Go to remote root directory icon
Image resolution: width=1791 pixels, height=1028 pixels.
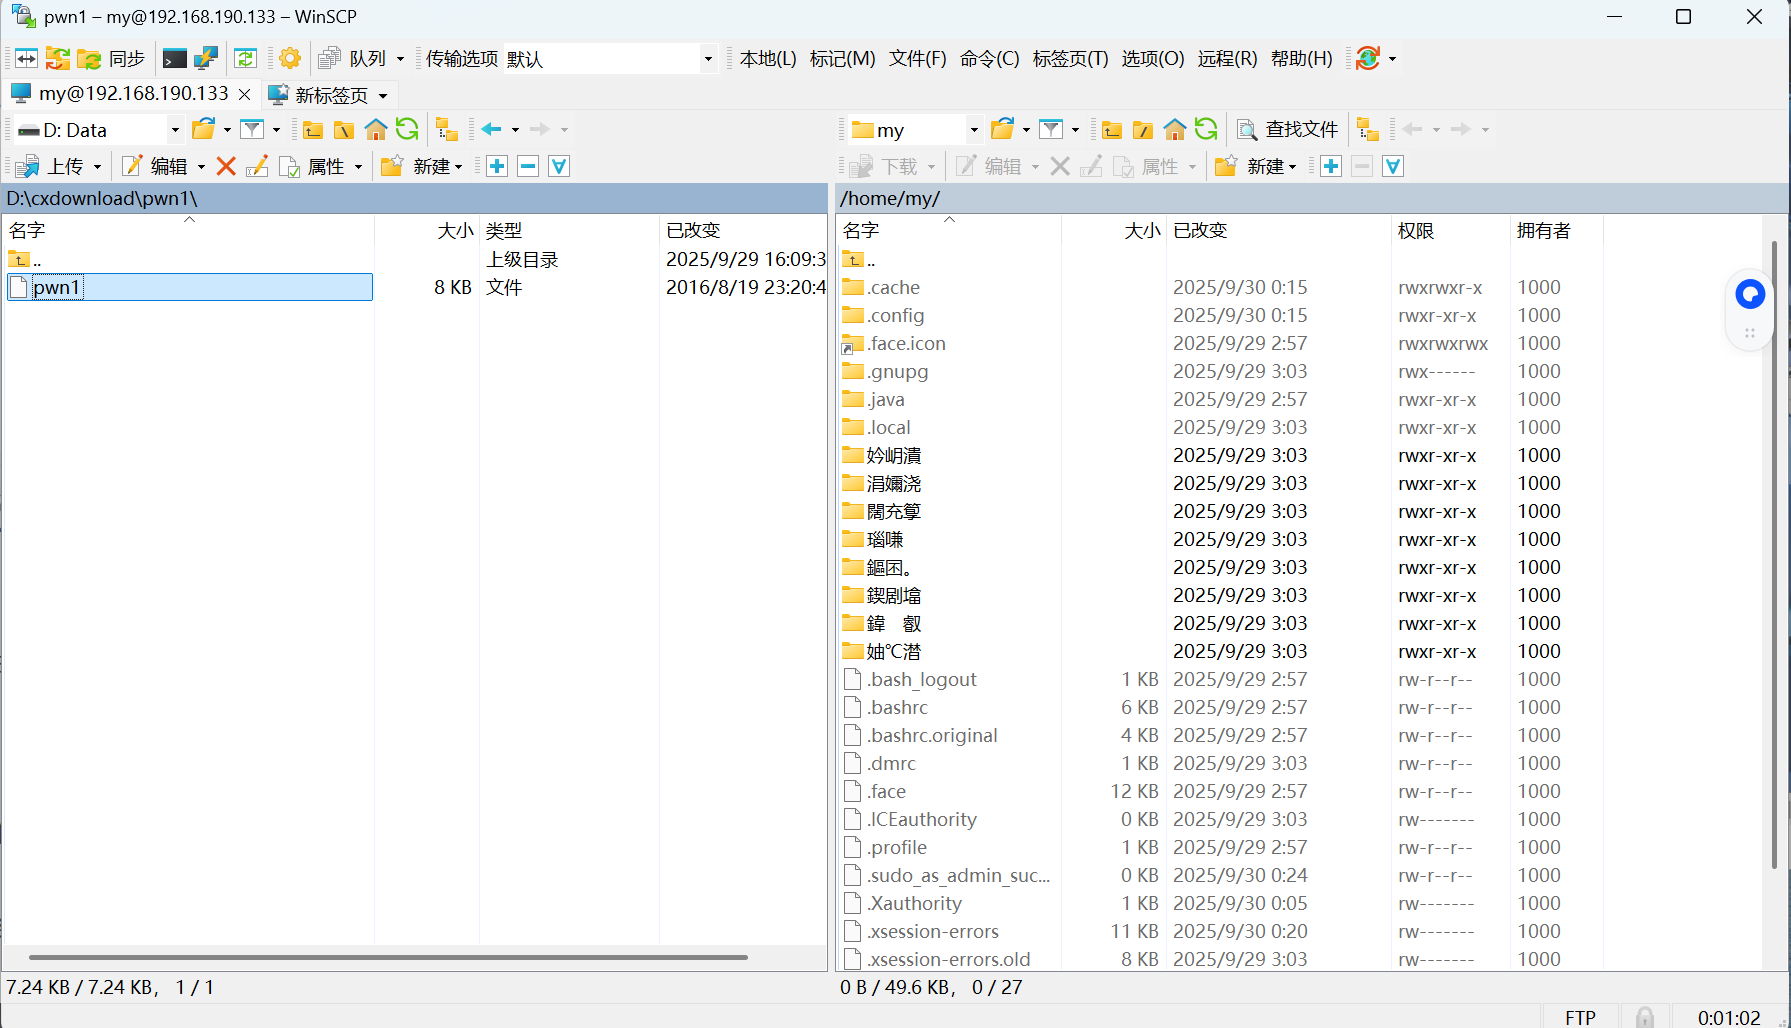pos(1143,130)
